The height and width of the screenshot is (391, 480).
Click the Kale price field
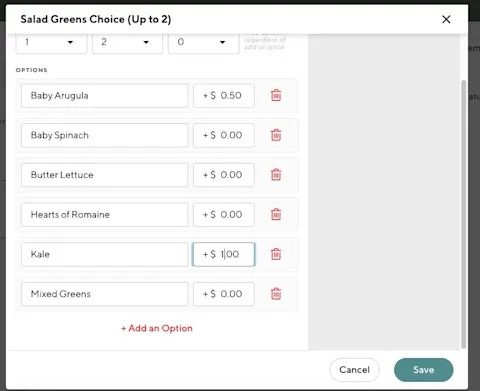click(224, 254)
